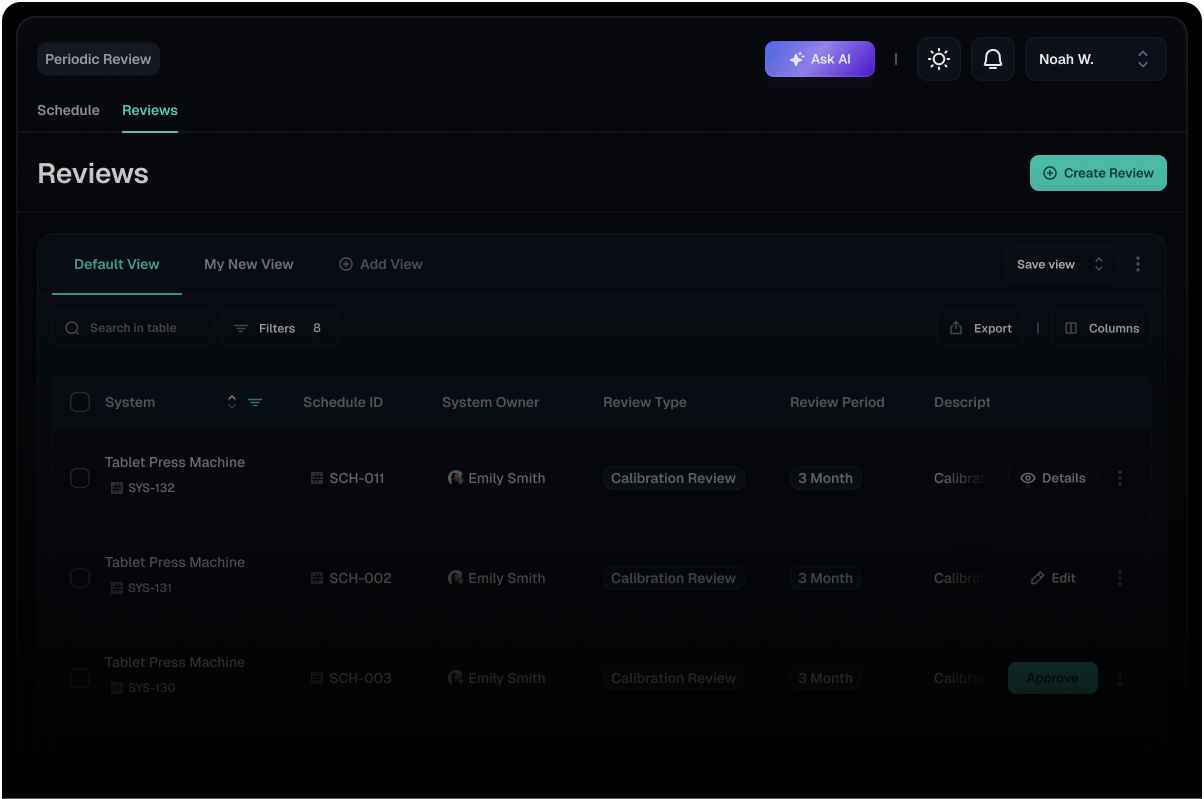Switch to the Schedule tab

tap(68, 110)
